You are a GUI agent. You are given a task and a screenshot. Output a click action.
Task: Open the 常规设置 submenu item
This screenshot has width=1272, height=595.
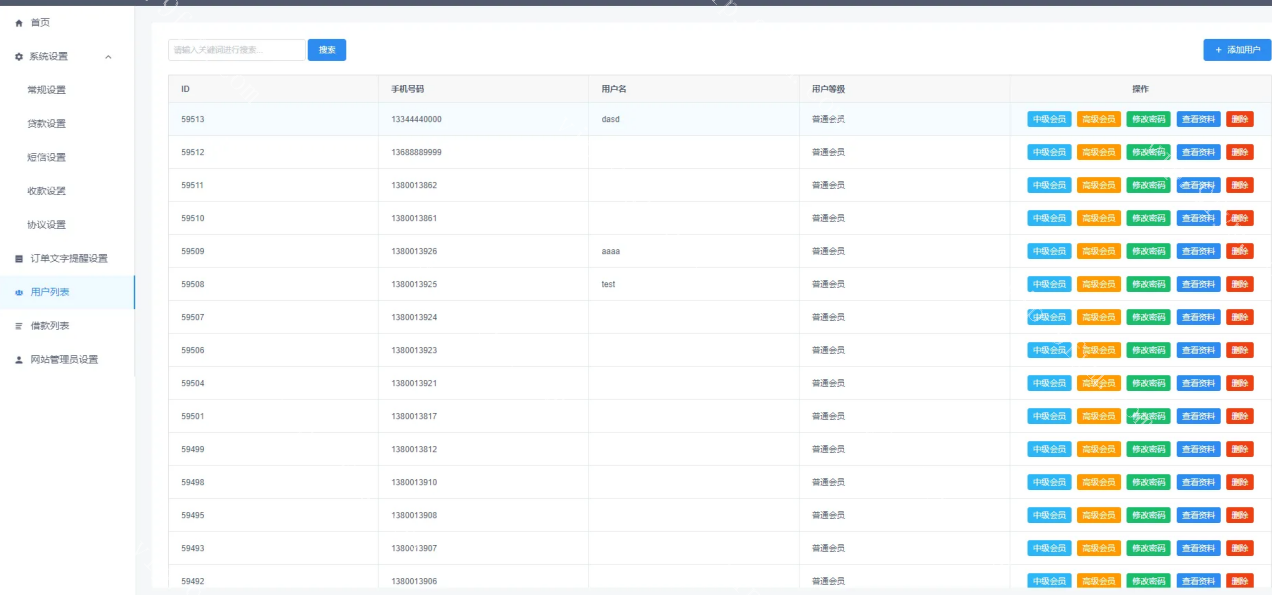(46, 90)
